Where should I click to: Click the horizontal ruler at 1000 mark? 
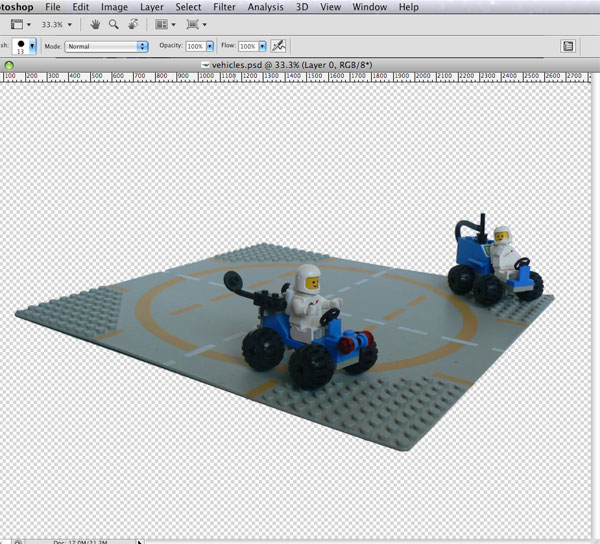[206, 76]
